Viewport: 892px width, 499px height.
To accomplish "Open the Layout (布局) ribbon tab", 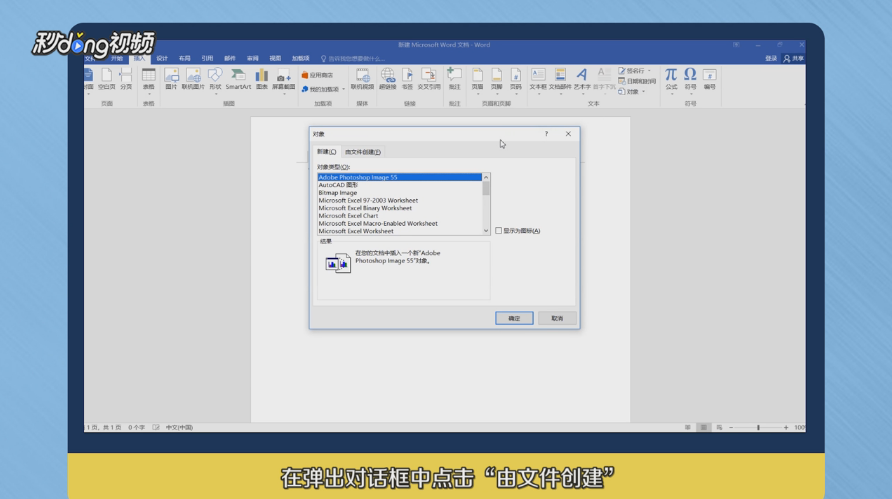I will coord(184,59).
